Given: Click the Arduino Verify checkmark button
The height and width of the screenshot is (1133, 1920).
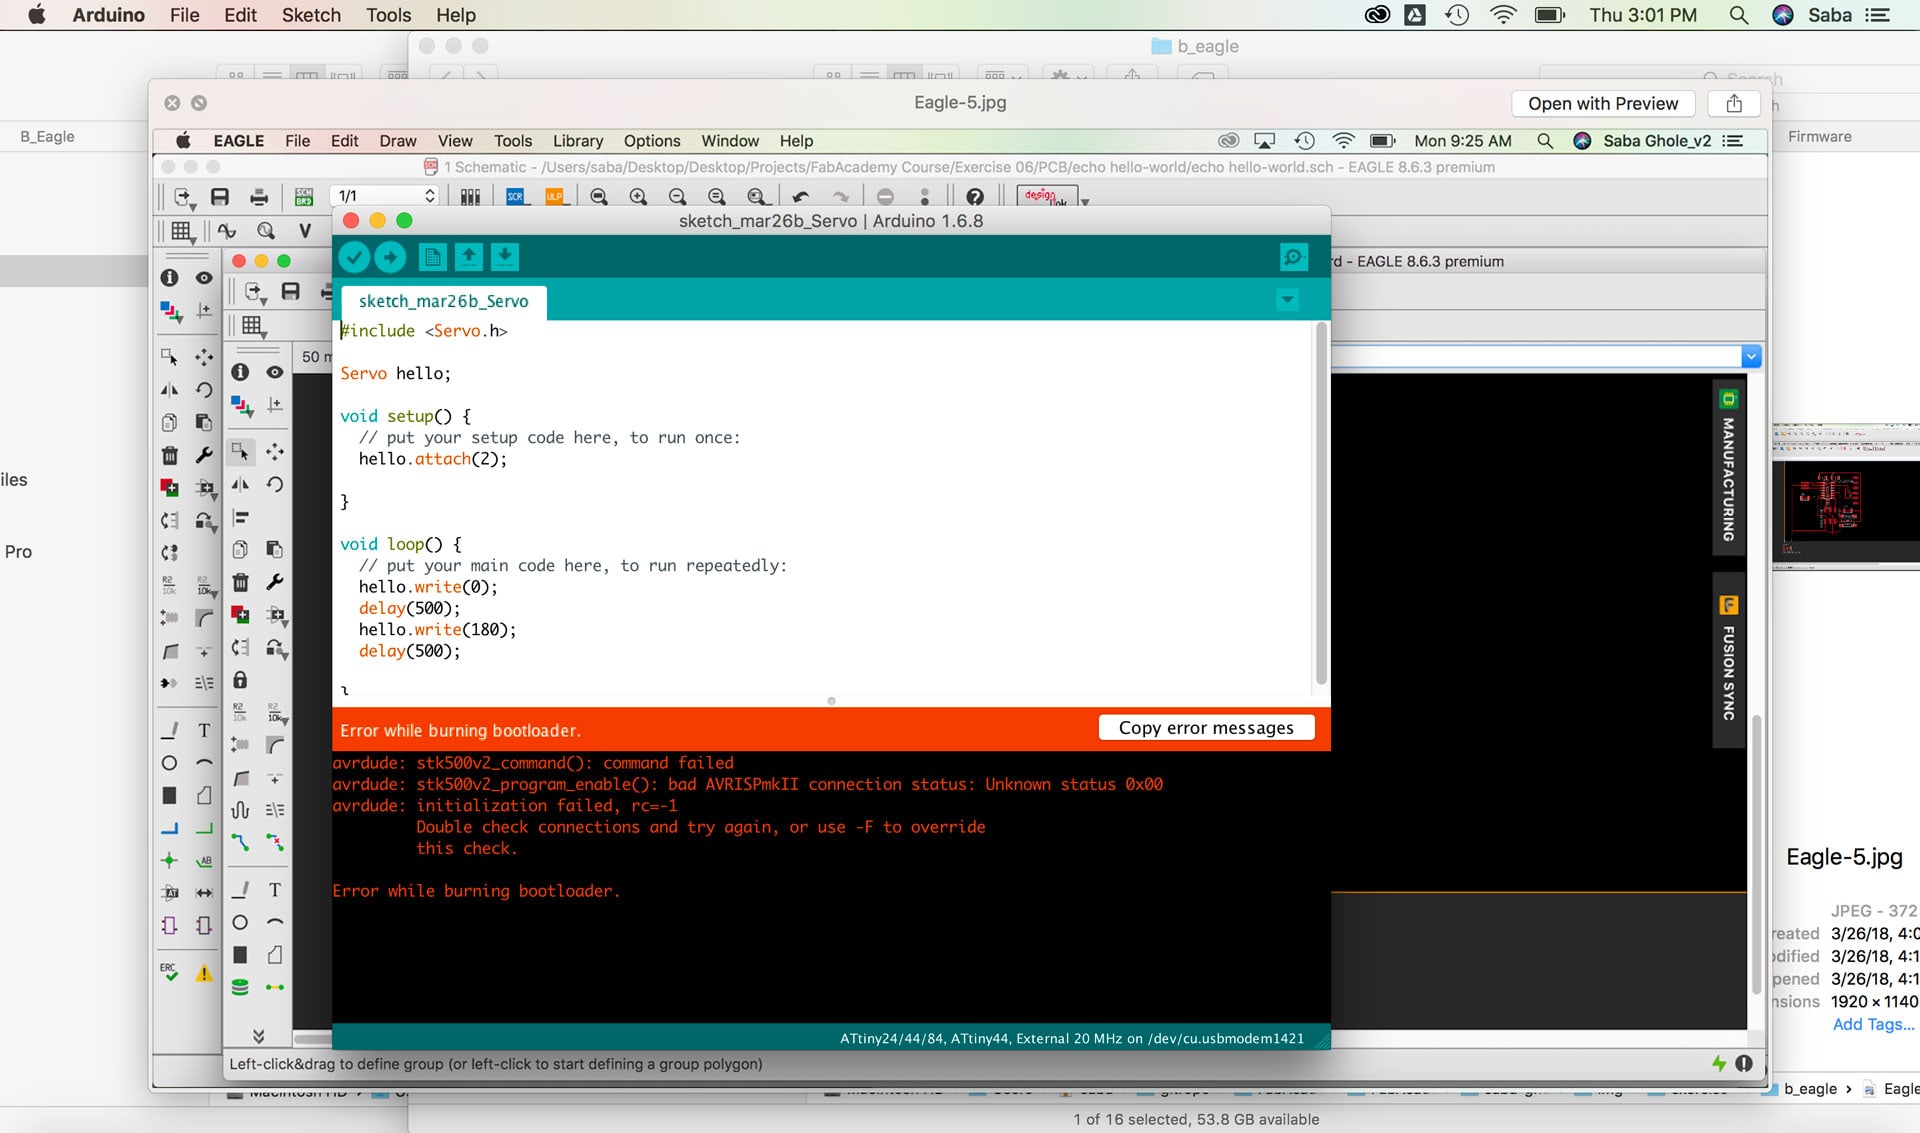Looking at the screenshot, I should tap(354, 258).
